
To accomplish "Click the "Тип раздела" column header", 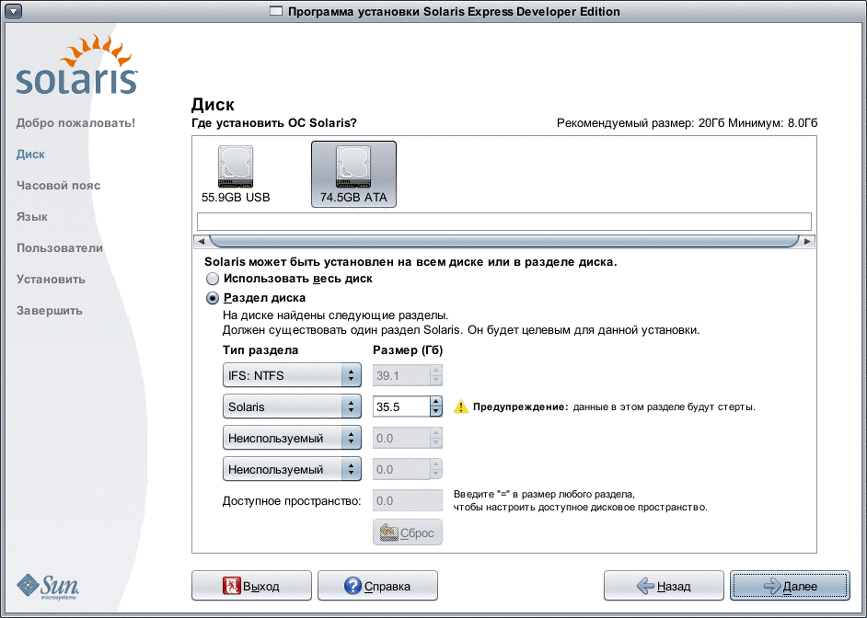I will [x=260, y=350].
